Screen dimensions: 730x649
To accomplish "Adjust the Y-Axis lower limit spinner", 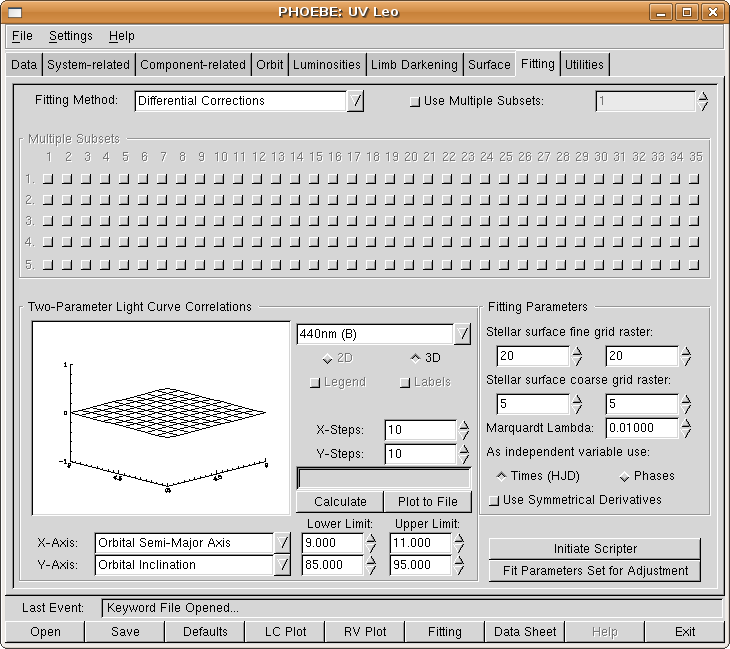I will (371, 565).
